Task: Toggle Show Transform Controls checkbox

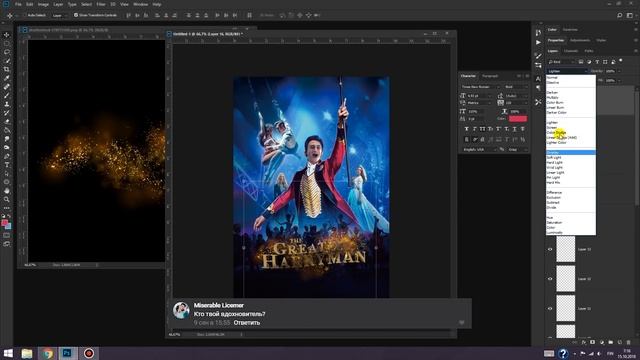Action: [76, 15]
